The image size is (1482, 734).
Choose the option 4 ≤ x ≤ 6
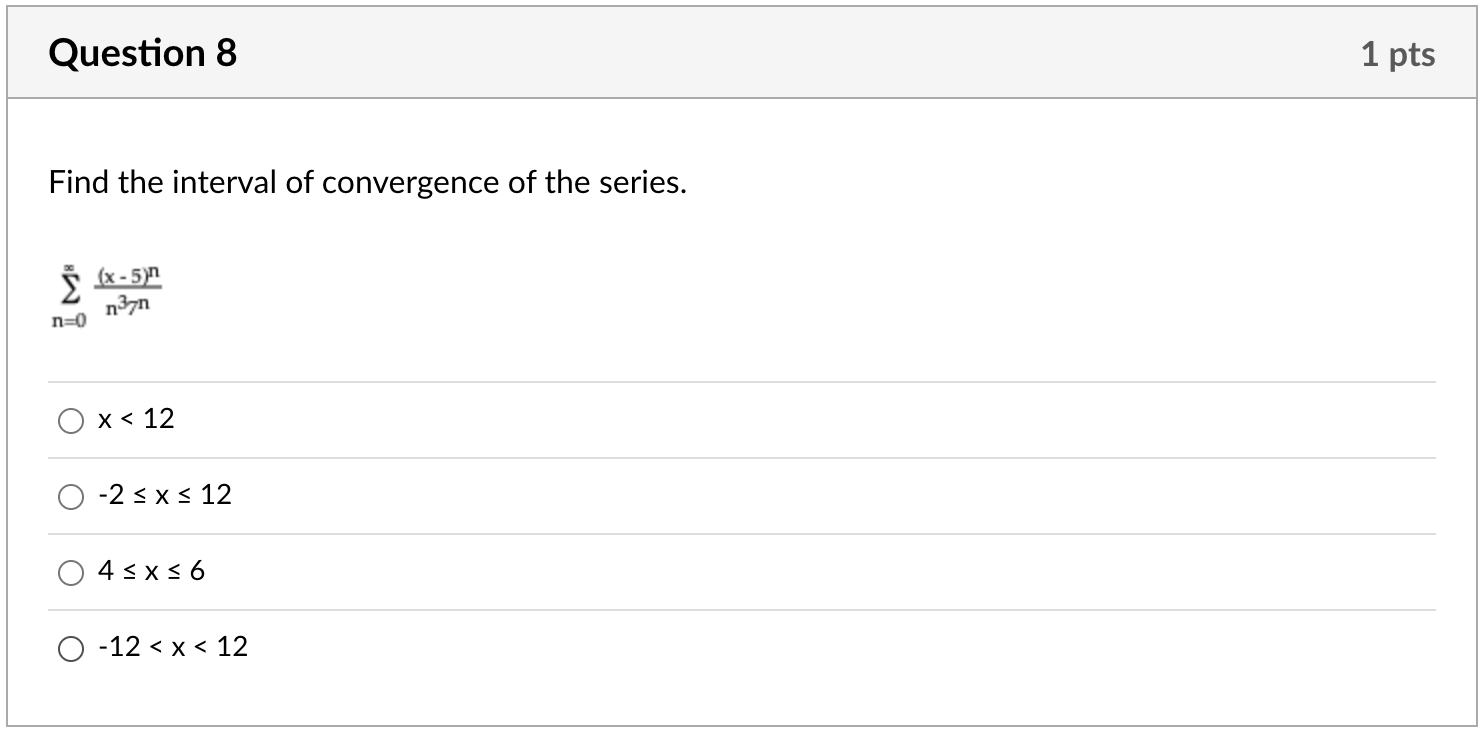pyautogui.click(x=70, y=572)
